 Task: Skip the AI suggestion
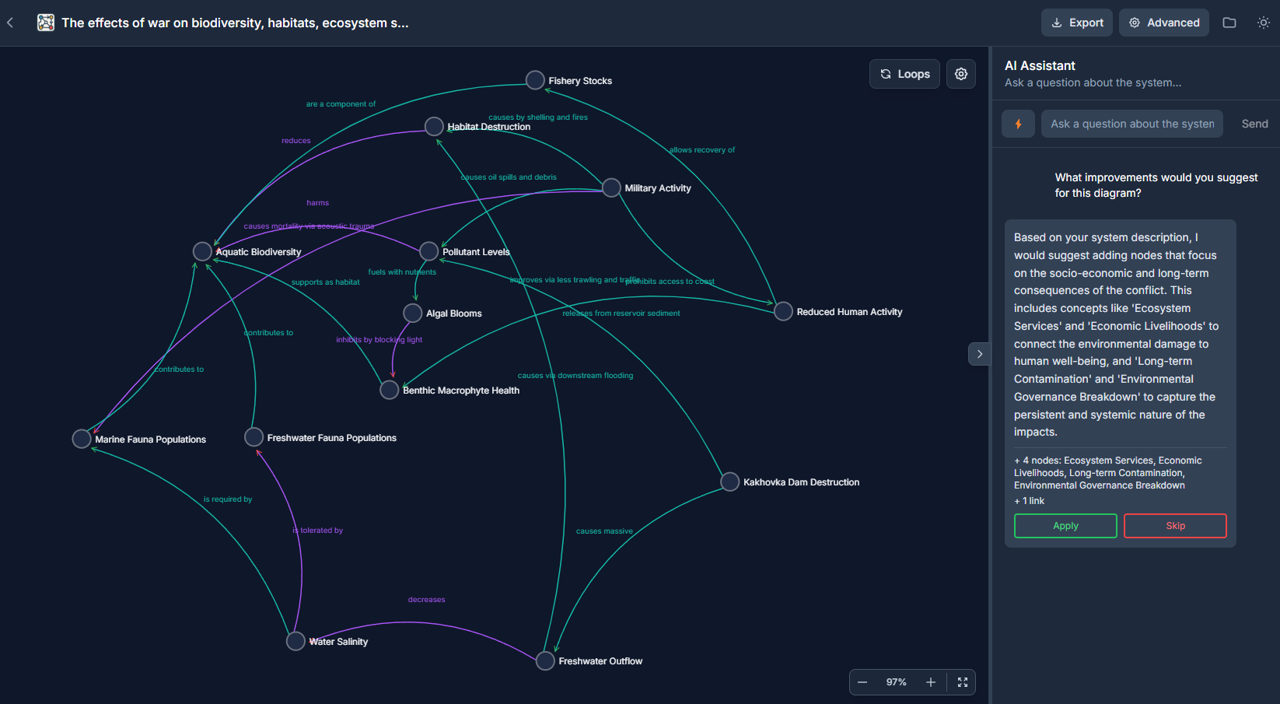(1175, 526)
